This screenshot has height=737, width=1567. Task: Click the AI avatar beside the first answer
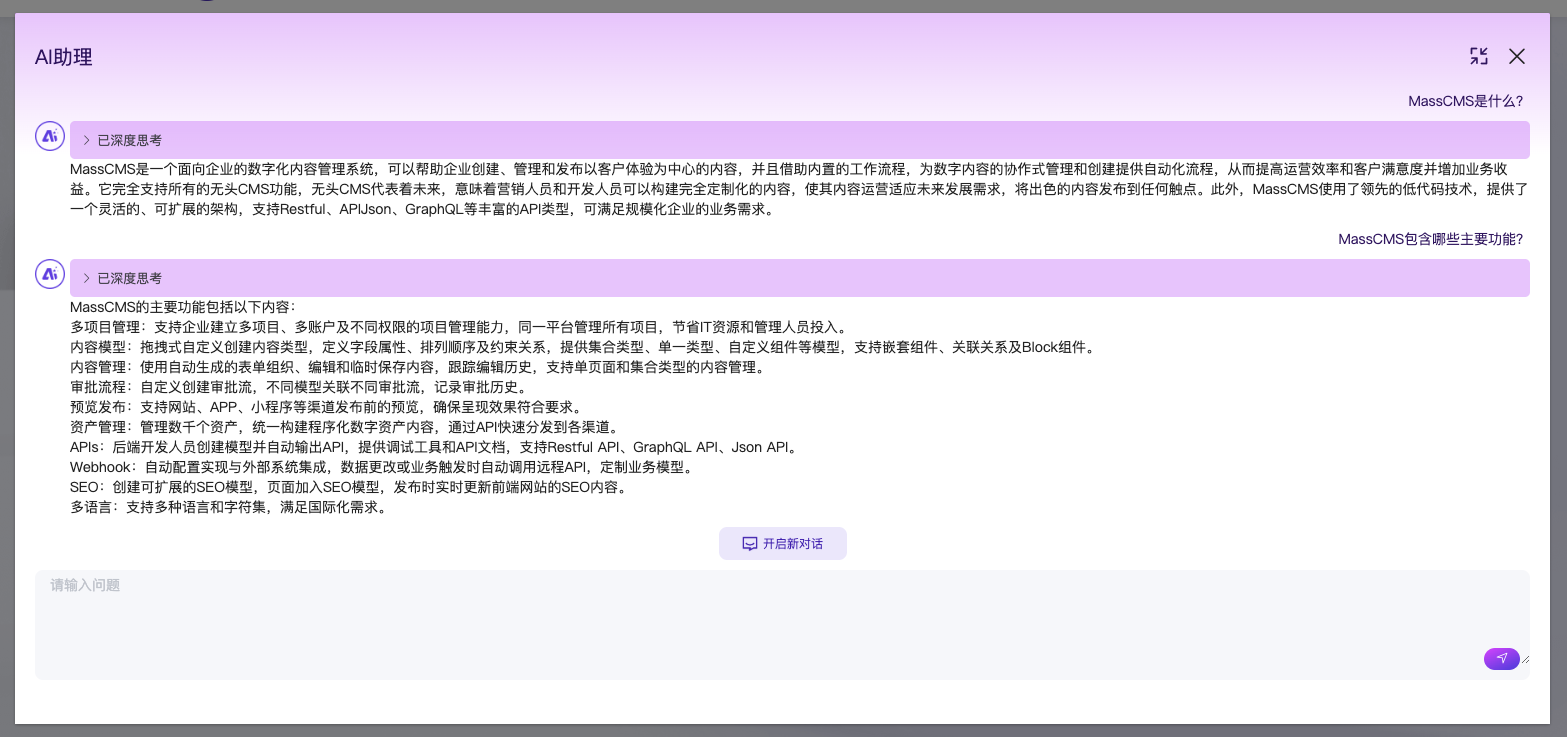coord(50,136)
